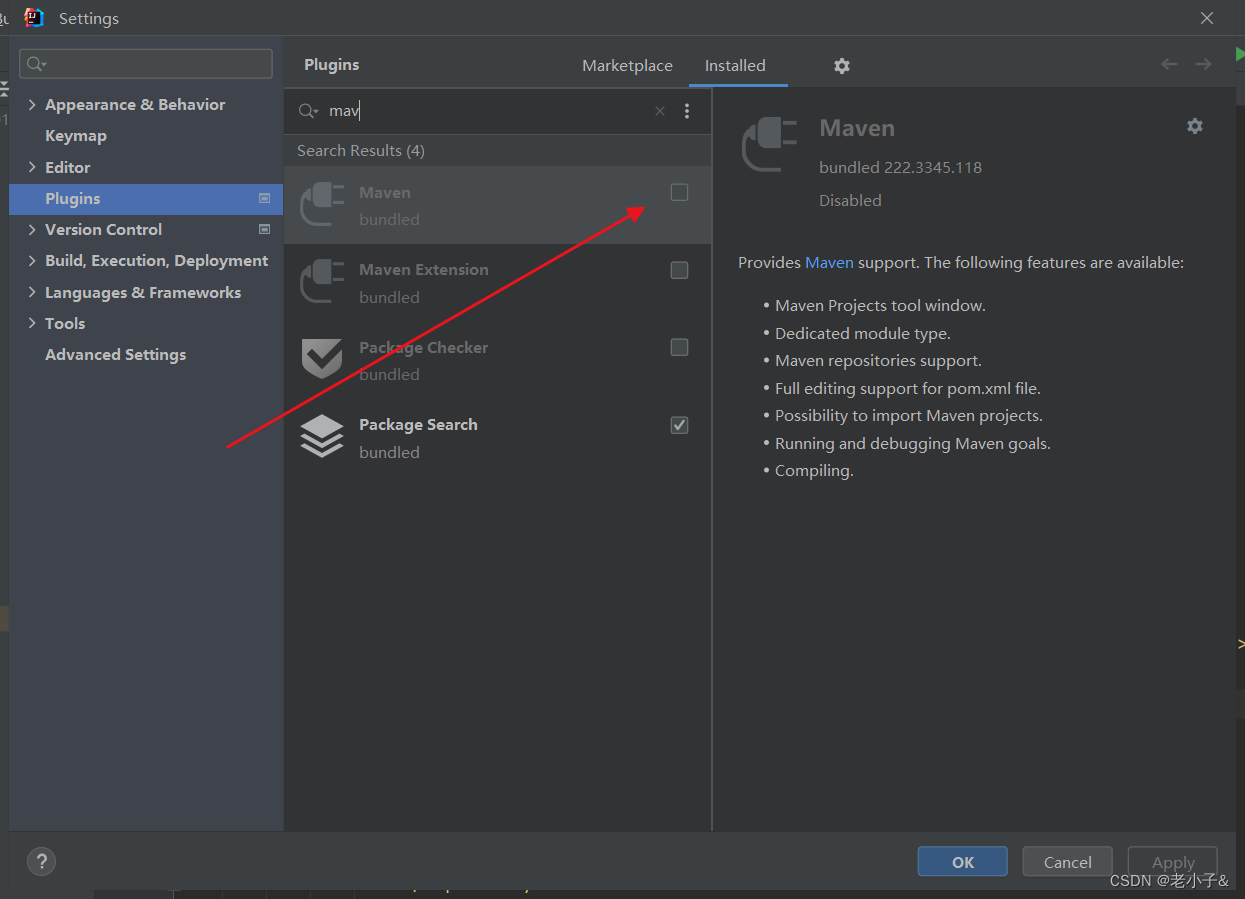Viewport: 1245px width, 899px height.
Task: Disable the Package Search plugin checkbox
Action: tap(679, 425)
